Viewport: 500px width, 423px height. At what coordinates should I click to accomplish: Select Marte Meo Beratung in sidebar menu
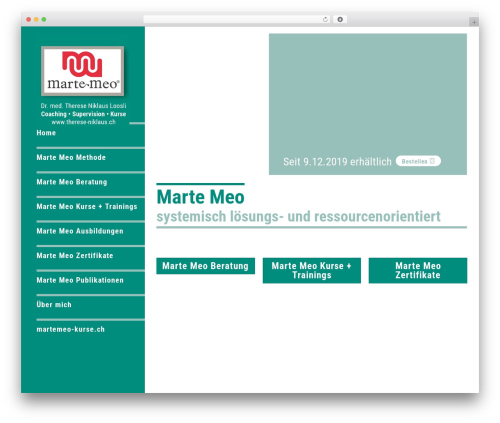click(x=72, y=182)
